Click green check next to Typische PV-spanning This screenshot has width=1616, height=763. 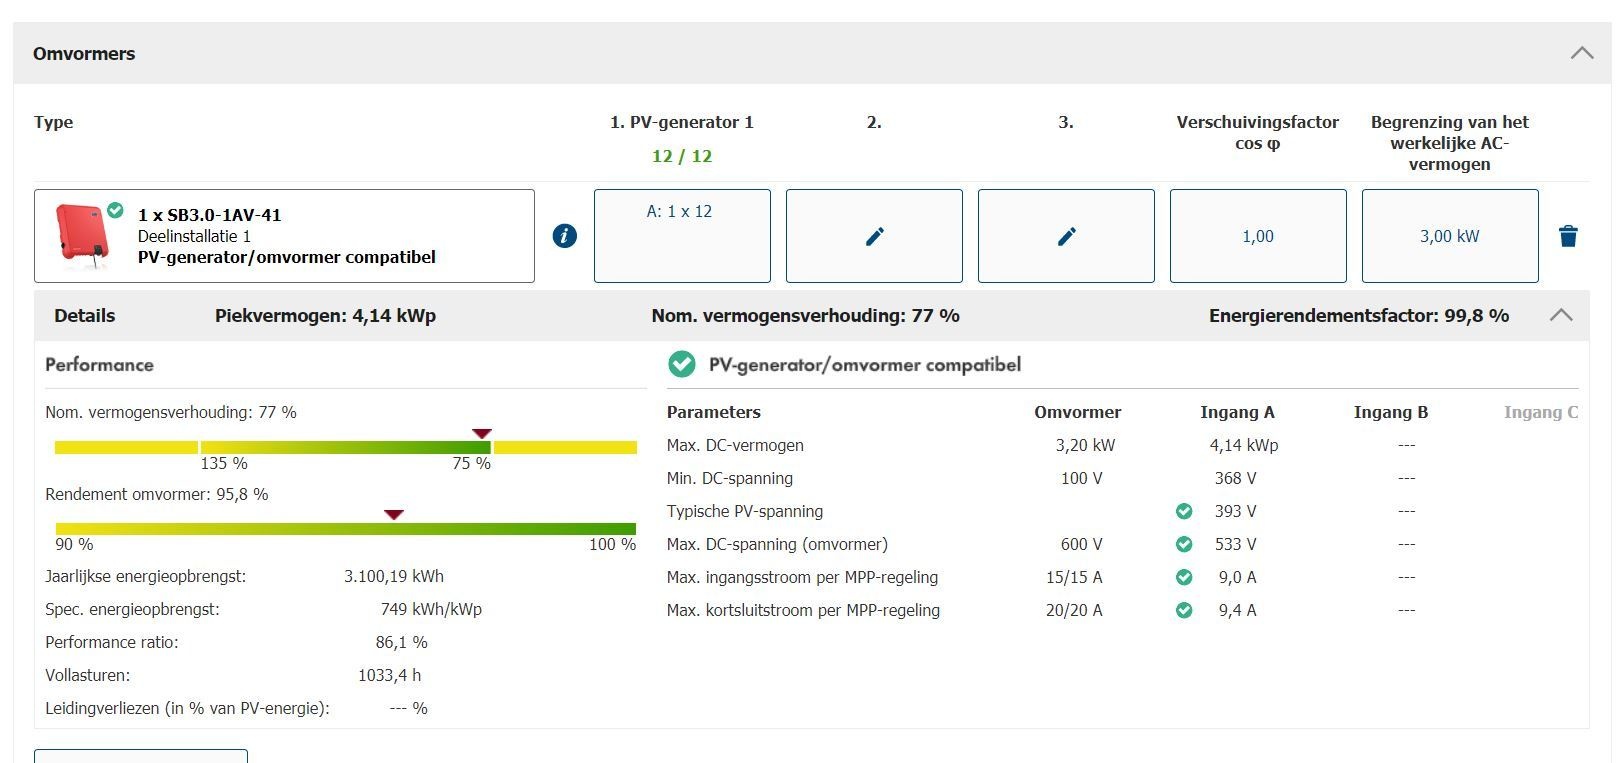[x=1184, y=511]
